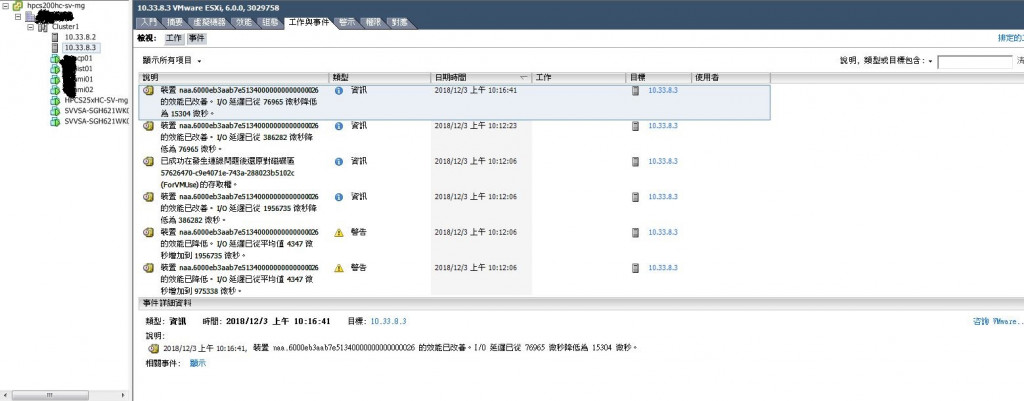The image size is (1024, 401).
Task: Click event icon in the 事件詳細資料 description
Action: coord(154,348)
